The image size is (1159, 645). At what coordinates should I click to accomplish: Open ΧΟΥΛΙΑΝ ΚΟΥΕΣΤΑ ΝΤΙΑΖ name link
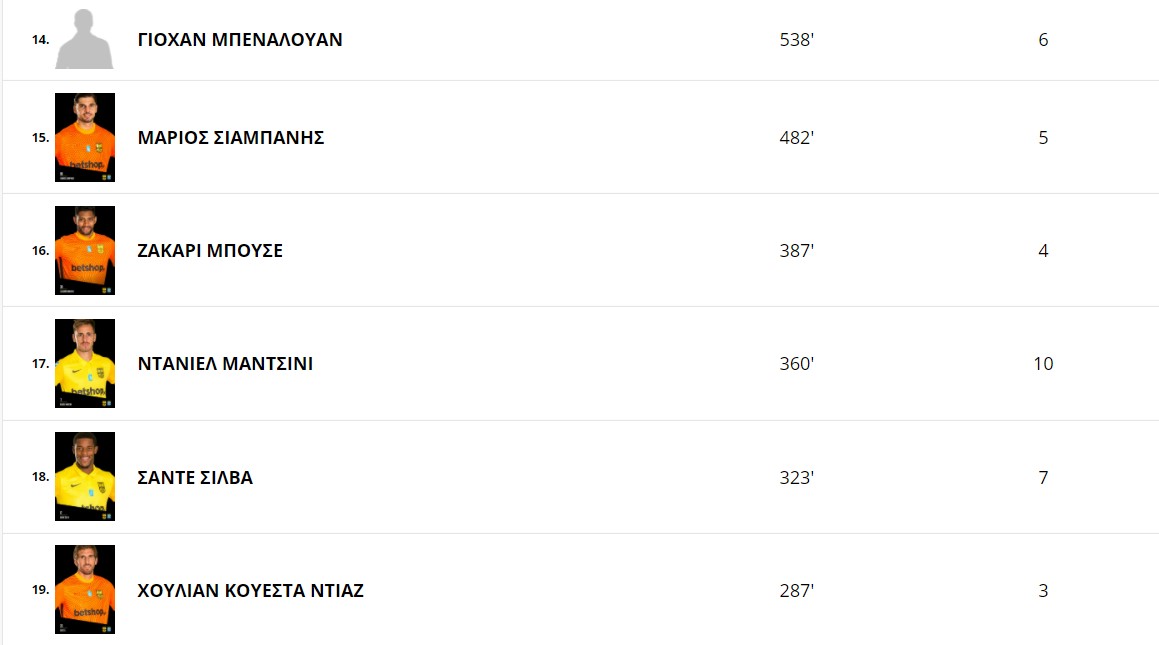251,591
